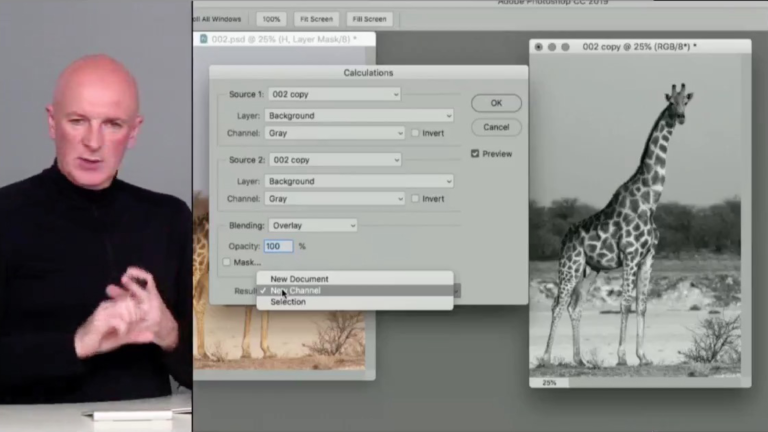Viewport: 768px width, 432px height.
Task: Expand the Blending mode dropdown showing Overlay
Action: pos(310,226)
